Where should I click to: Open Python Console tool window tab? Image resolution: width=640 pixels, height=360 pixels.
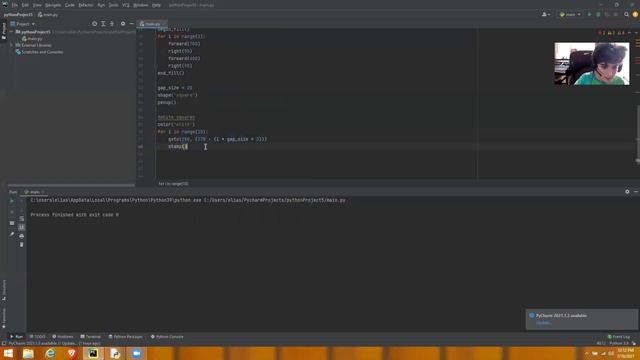pyautogui.click(x=167, y=337)
